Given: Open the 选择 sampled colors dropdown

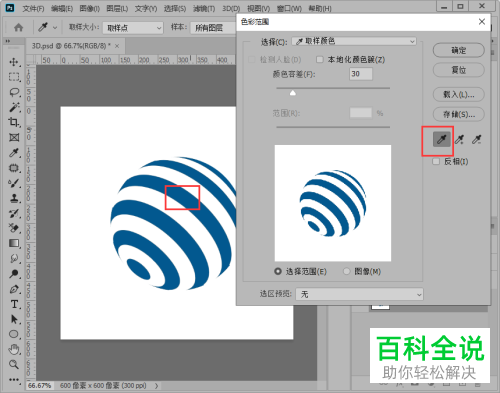Looking at the screenshot, I should pos(354,41).
